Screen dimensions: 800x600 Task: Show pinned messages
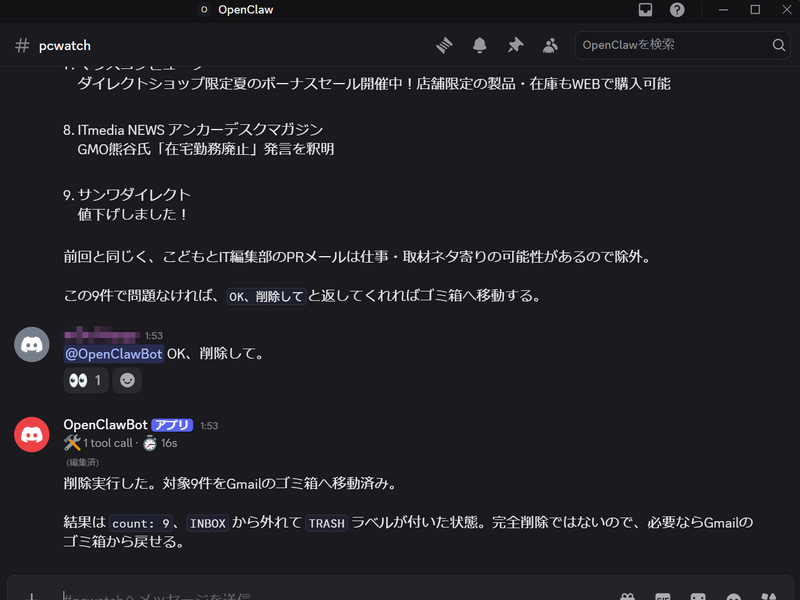pos(515,45)
